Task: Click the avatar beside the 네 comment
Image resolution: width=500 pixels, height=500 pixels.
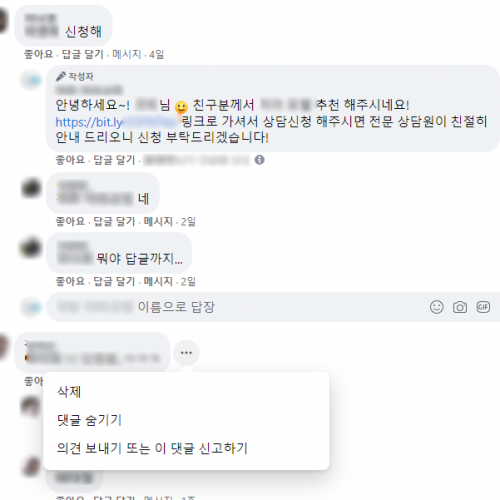Action: coord(31,188)
